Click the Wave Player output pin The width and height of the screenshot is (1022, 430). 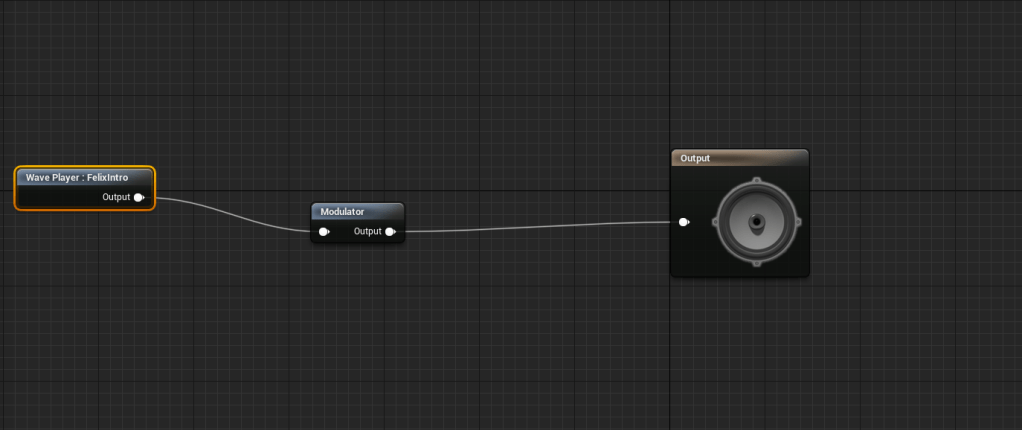[x=140, y=197]
